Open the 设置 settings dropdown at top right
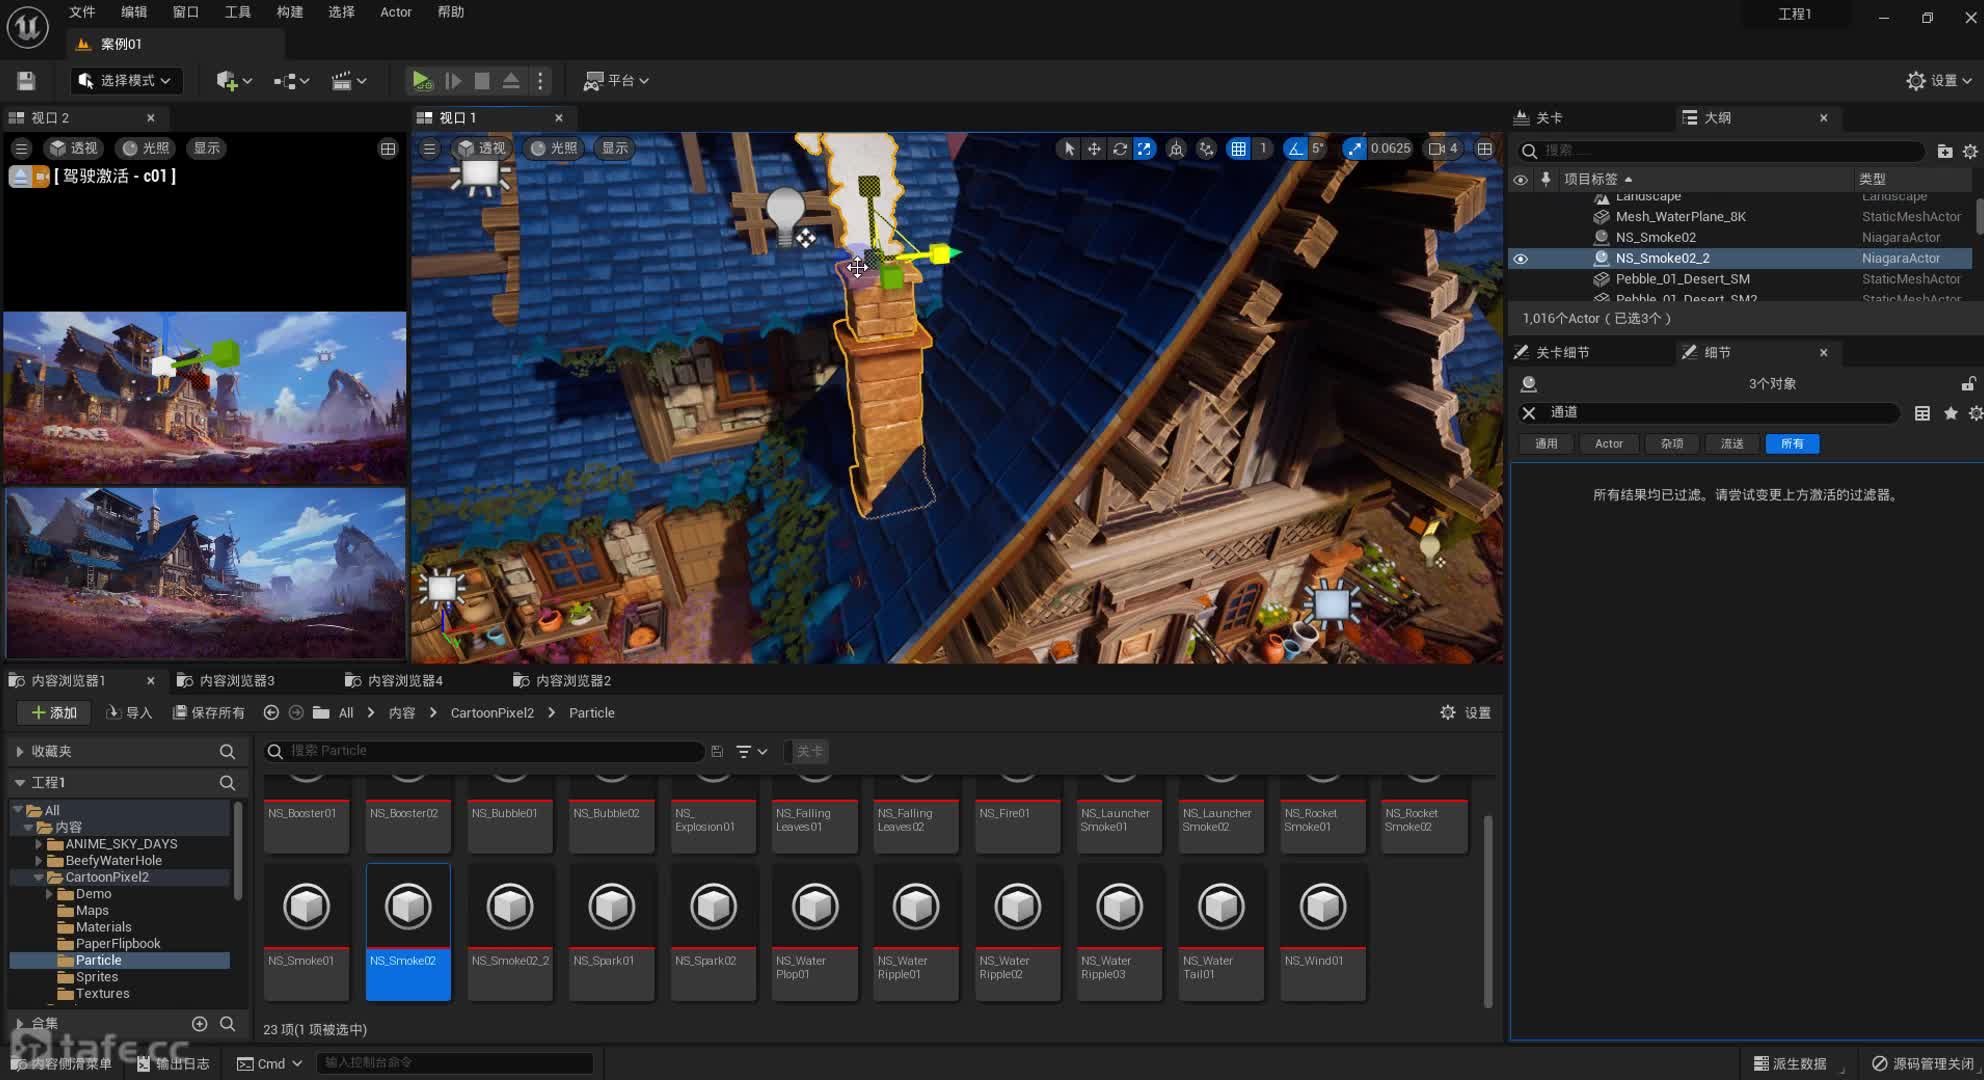The image size is (1984, 1080). (x=1939, y=81)
